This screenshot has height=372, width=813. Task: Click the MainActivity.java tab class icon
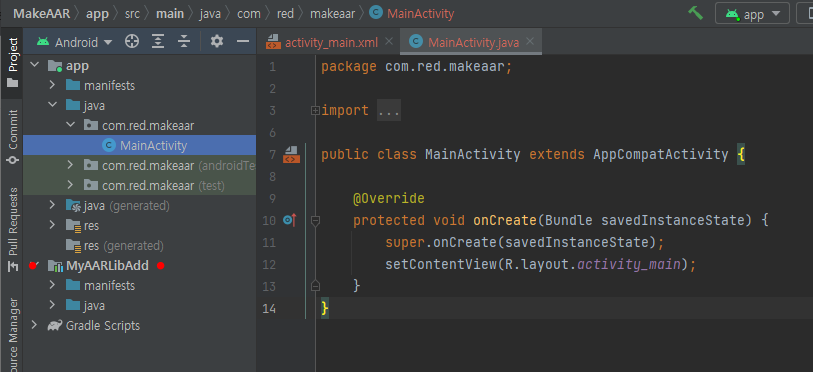pyautogui.click(x=415, y=43)
